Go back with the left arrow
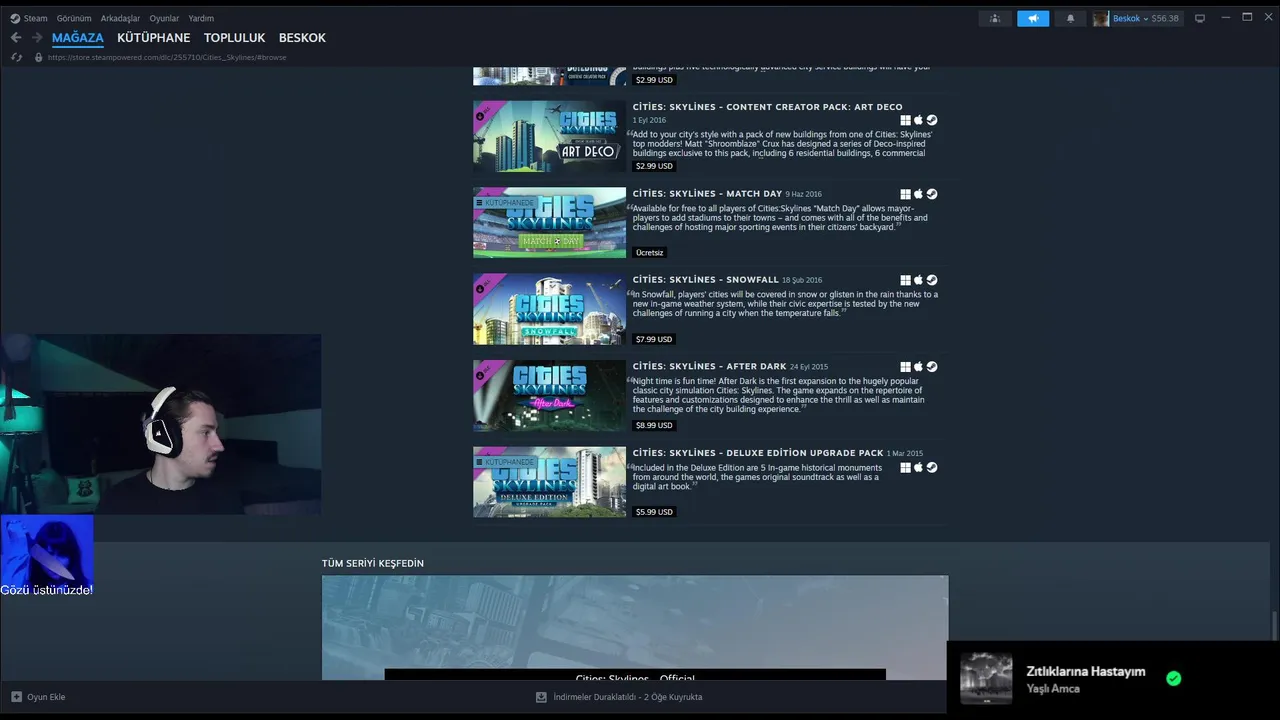Image resolution: width=1280 pixels, height=720 pixels. 16,38
